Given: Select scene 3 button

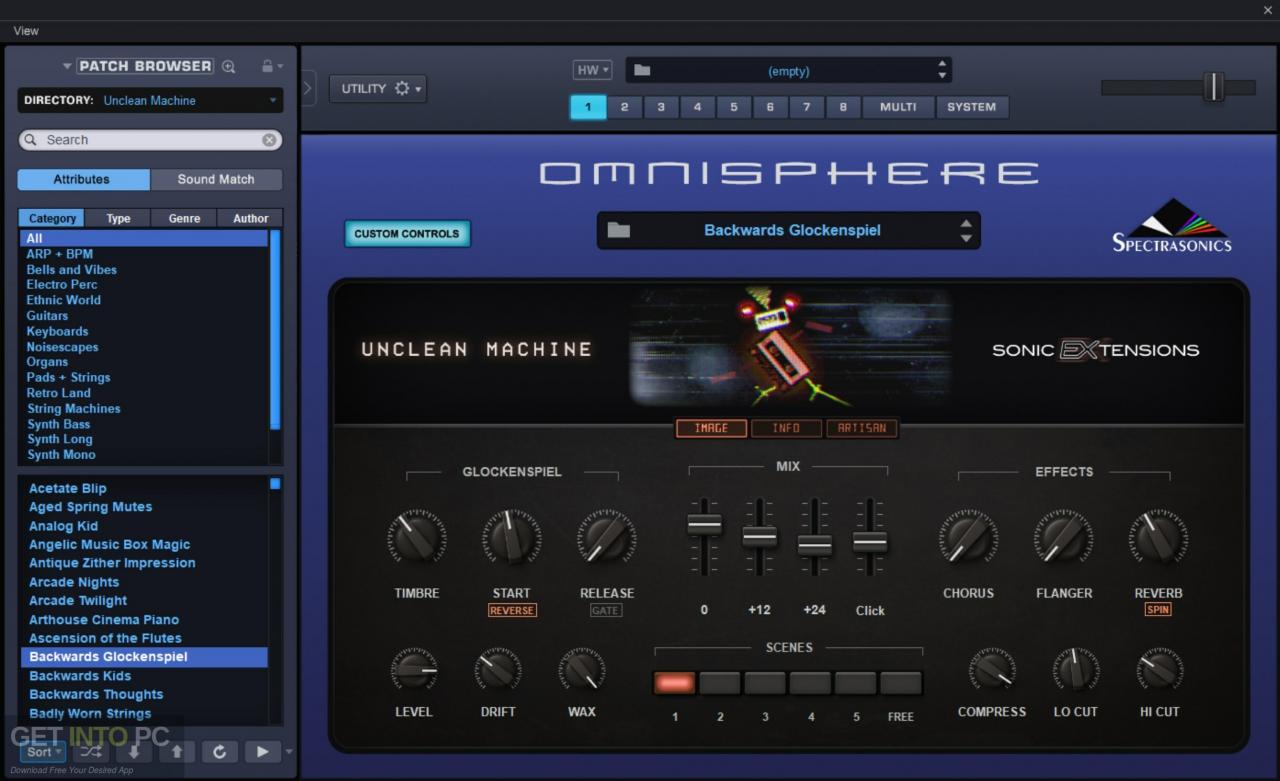Looking at the screenshot, I should click(765, 683).
